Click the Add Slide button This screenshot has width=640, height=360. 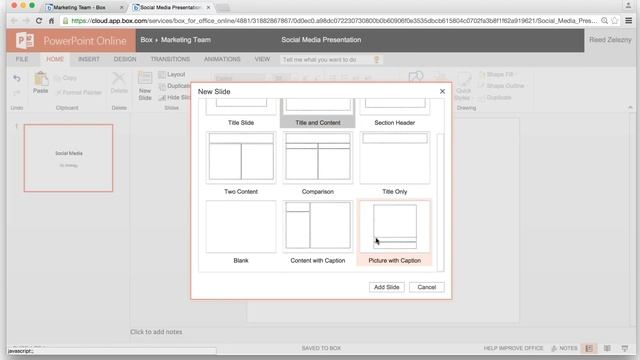[x=387, y=287]
